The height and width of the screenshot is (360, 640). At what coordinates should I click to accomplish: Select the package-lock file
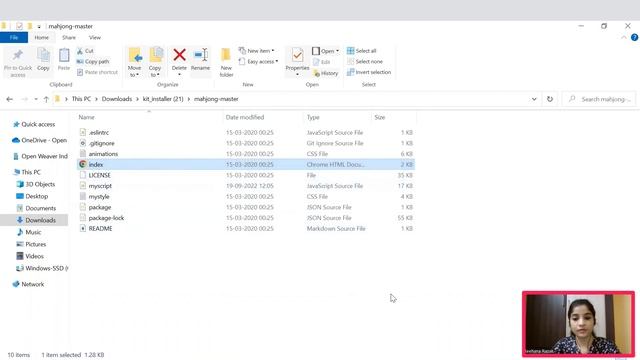pos(106,218)
